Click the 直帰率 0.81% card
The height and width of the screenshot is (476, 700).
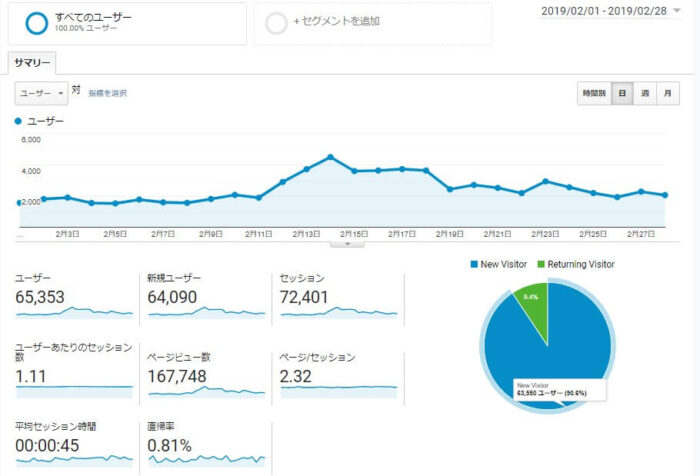[x=206, y=444]
